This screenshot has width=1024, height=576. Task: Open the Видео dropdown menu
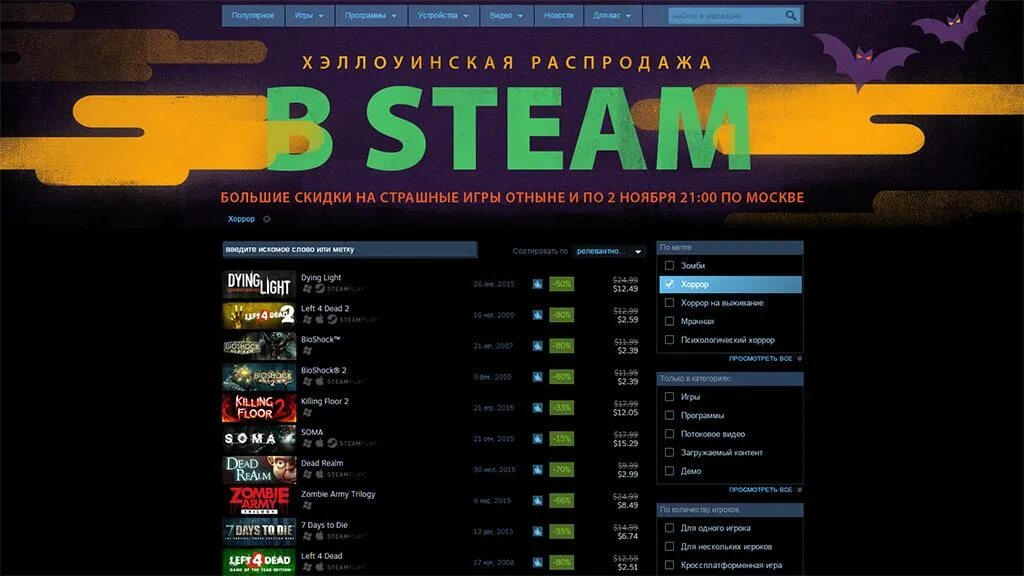coord(507,16)
